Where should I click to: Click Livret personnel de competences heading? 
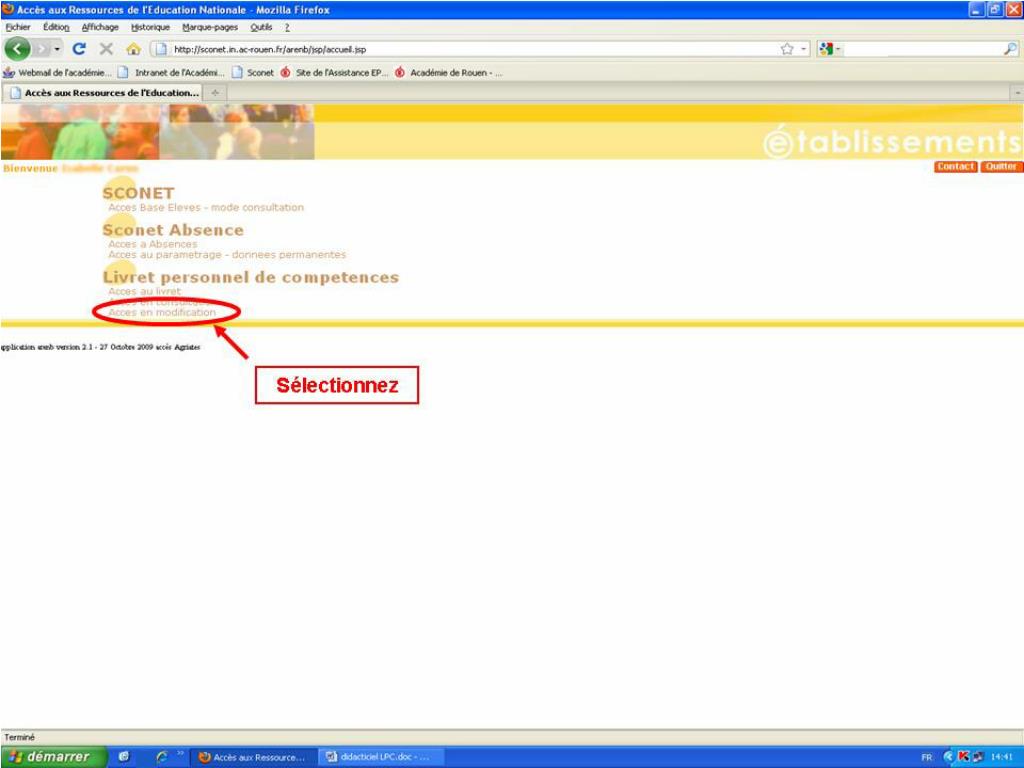(x=251, y=277)
